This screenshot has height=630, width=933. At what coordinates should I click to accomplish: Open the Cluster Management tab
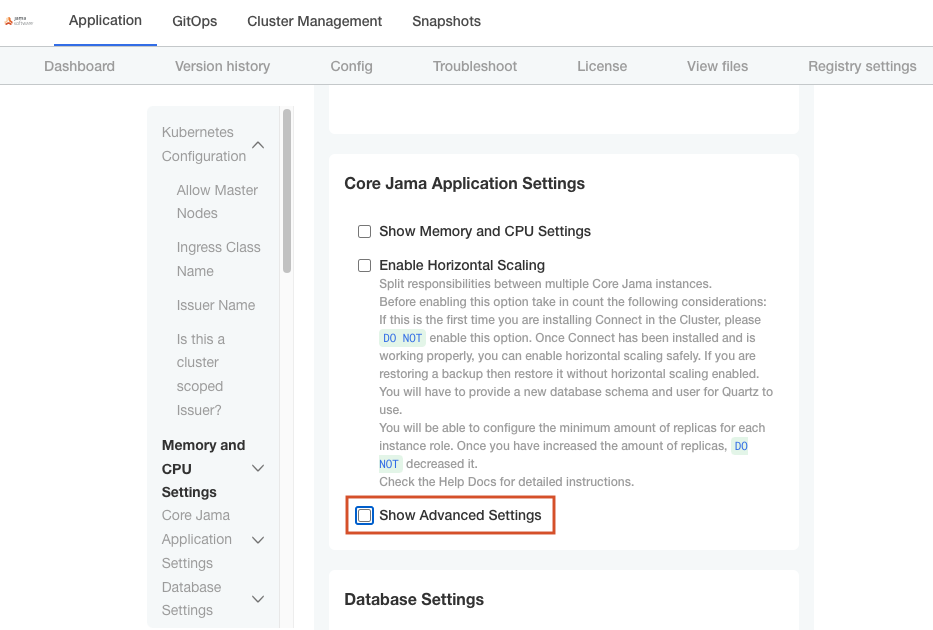click(314, 21)
